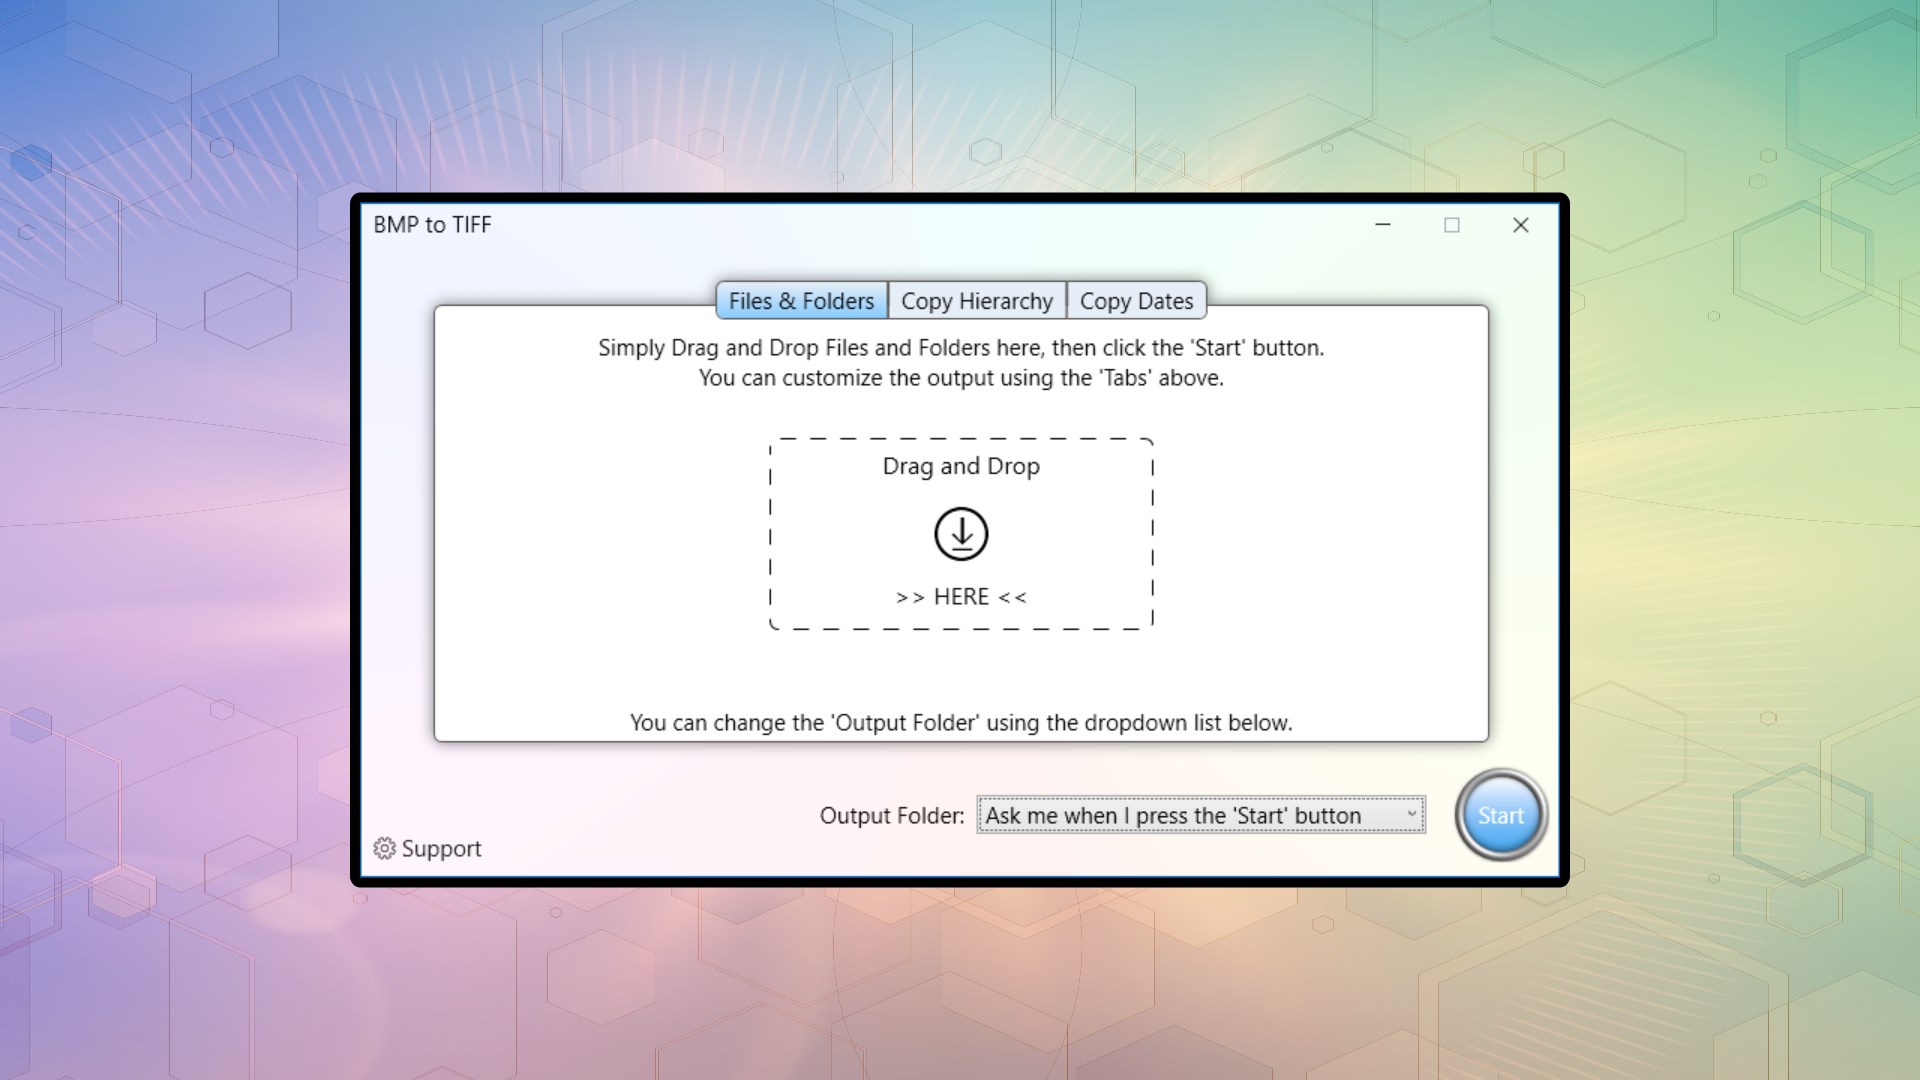Click the Support gear icon
1920x1080 pixels.
click(384, 848)
